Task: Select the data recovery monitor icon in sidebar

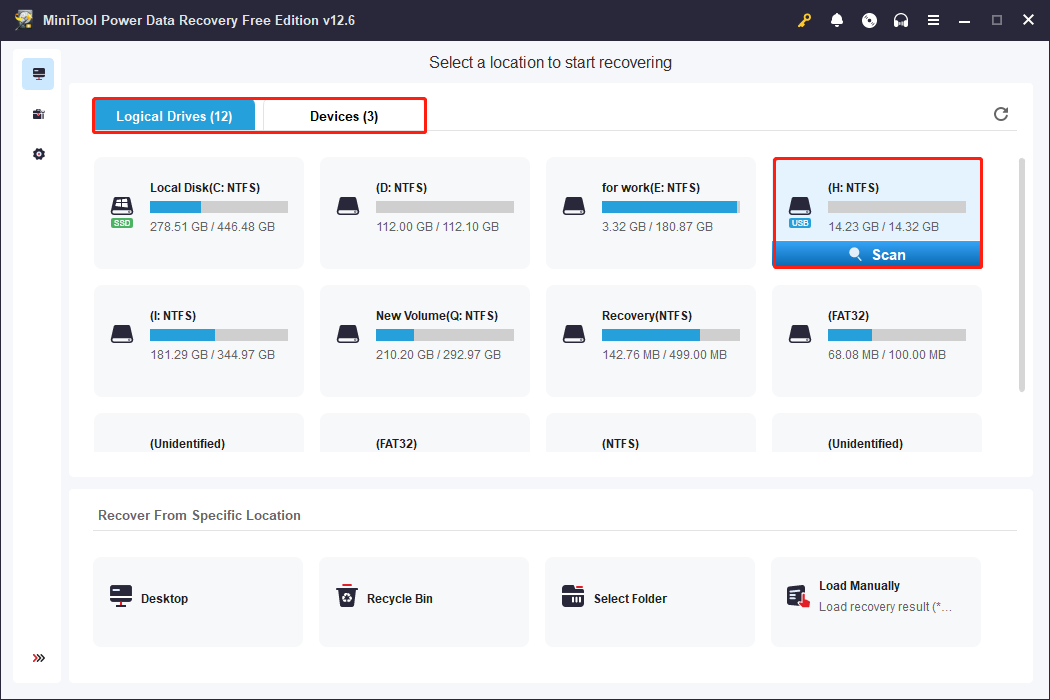Action: tap(37, 73)
